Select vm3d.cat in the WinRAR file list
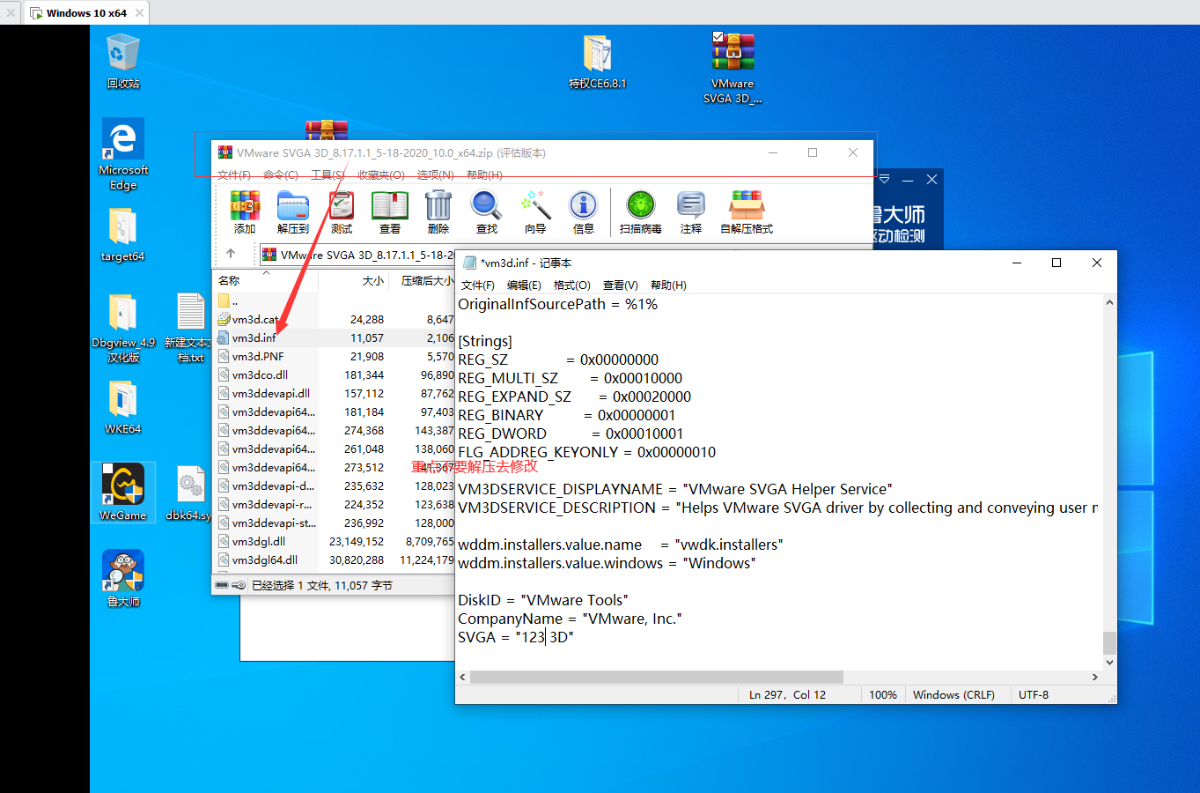The height and width of the screenshot is (793, 1200). [x=335, y=319]
